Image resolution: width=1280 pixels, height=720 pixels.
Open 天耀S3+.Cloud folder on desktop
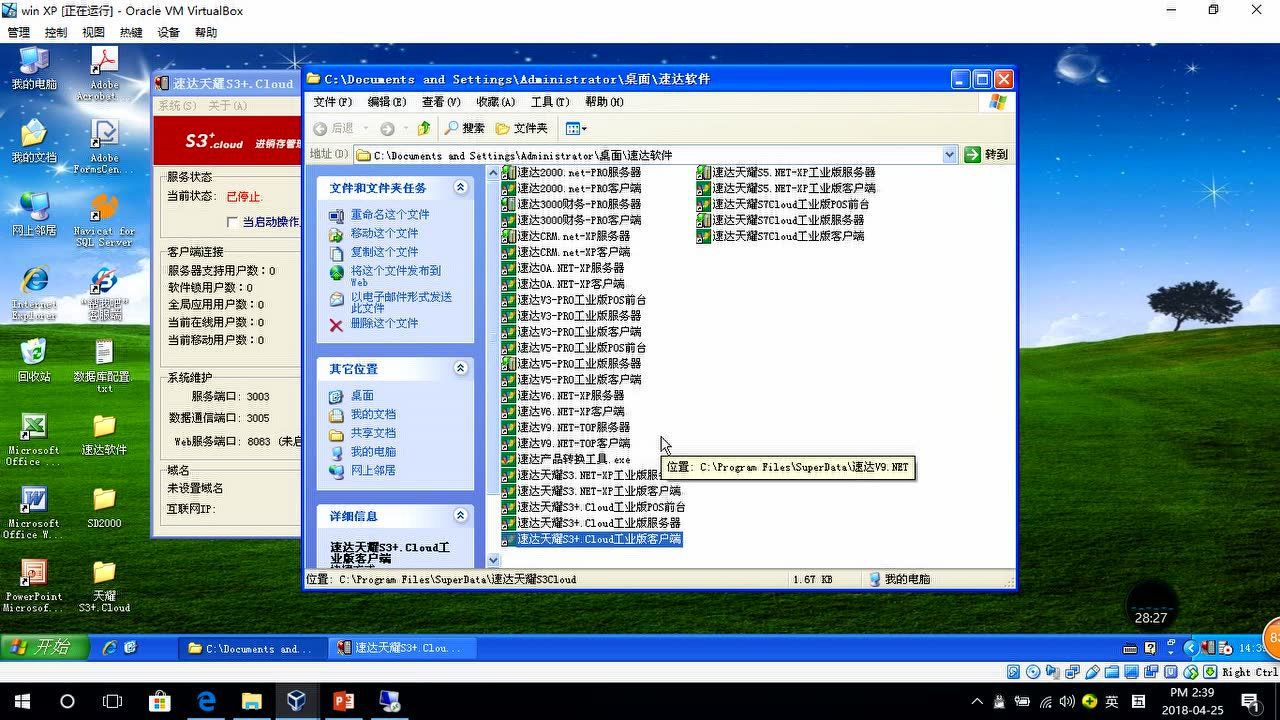104,586
